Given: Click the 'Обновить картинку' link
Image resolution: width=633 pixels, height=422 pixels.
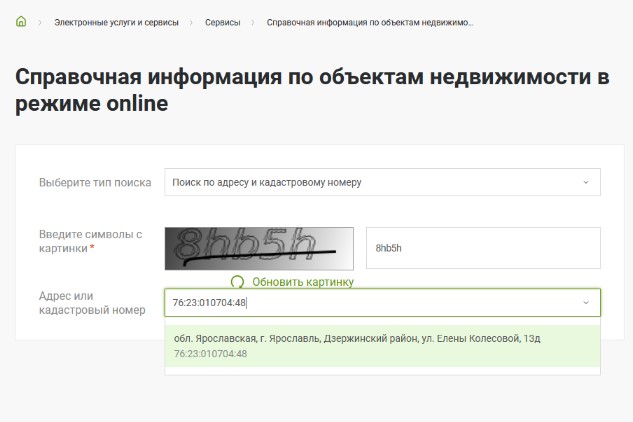Looking at the screenshot, I should coord(303,281).
